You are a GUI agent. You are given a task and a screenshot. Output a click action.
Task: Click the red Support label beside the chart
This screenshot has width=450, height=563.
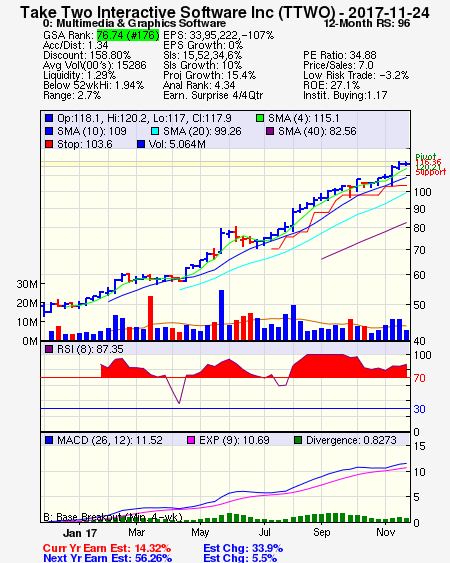[431, 172]
